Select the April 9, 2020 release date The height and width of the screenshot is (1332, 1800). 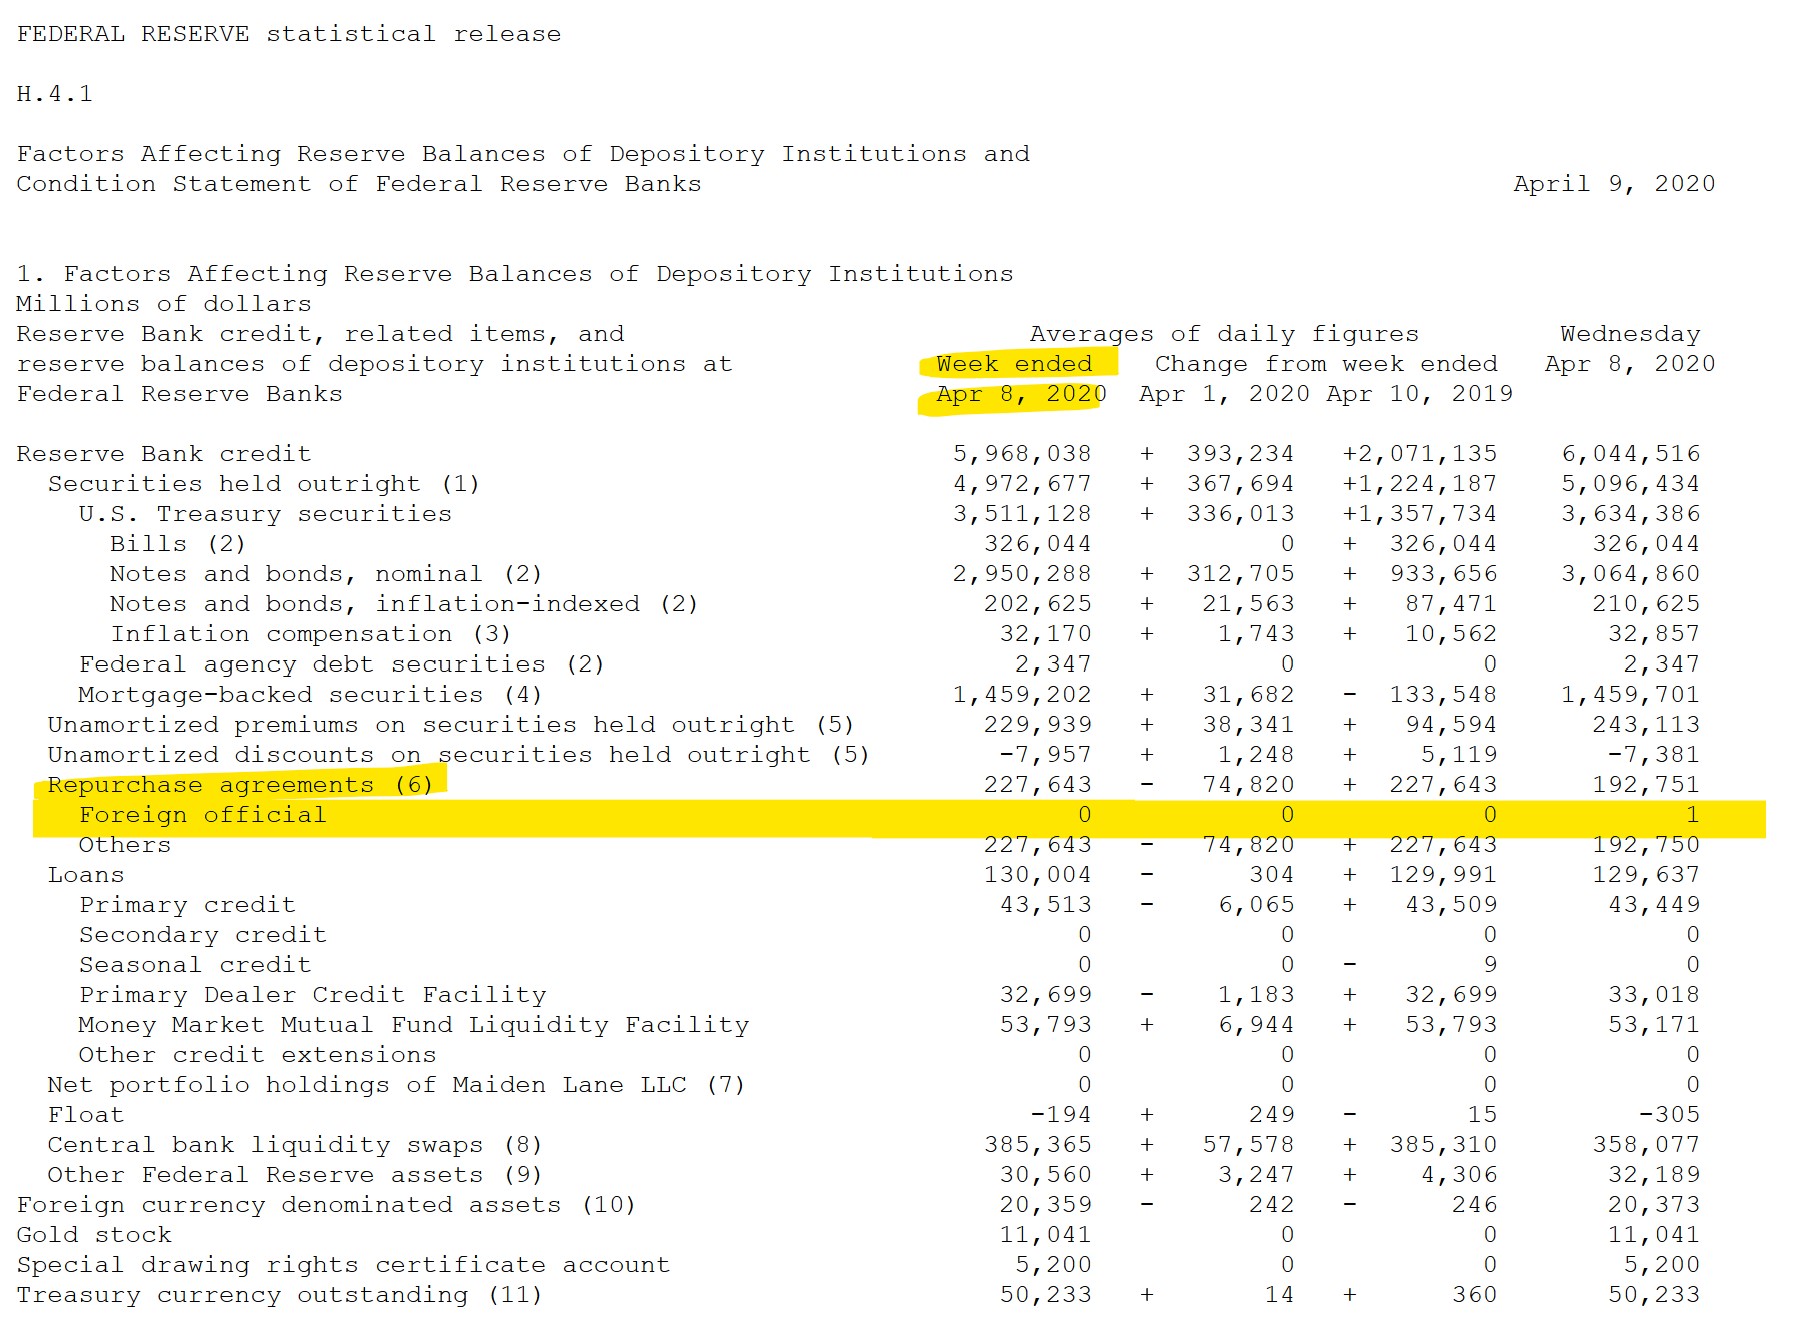coord(1613,184)
